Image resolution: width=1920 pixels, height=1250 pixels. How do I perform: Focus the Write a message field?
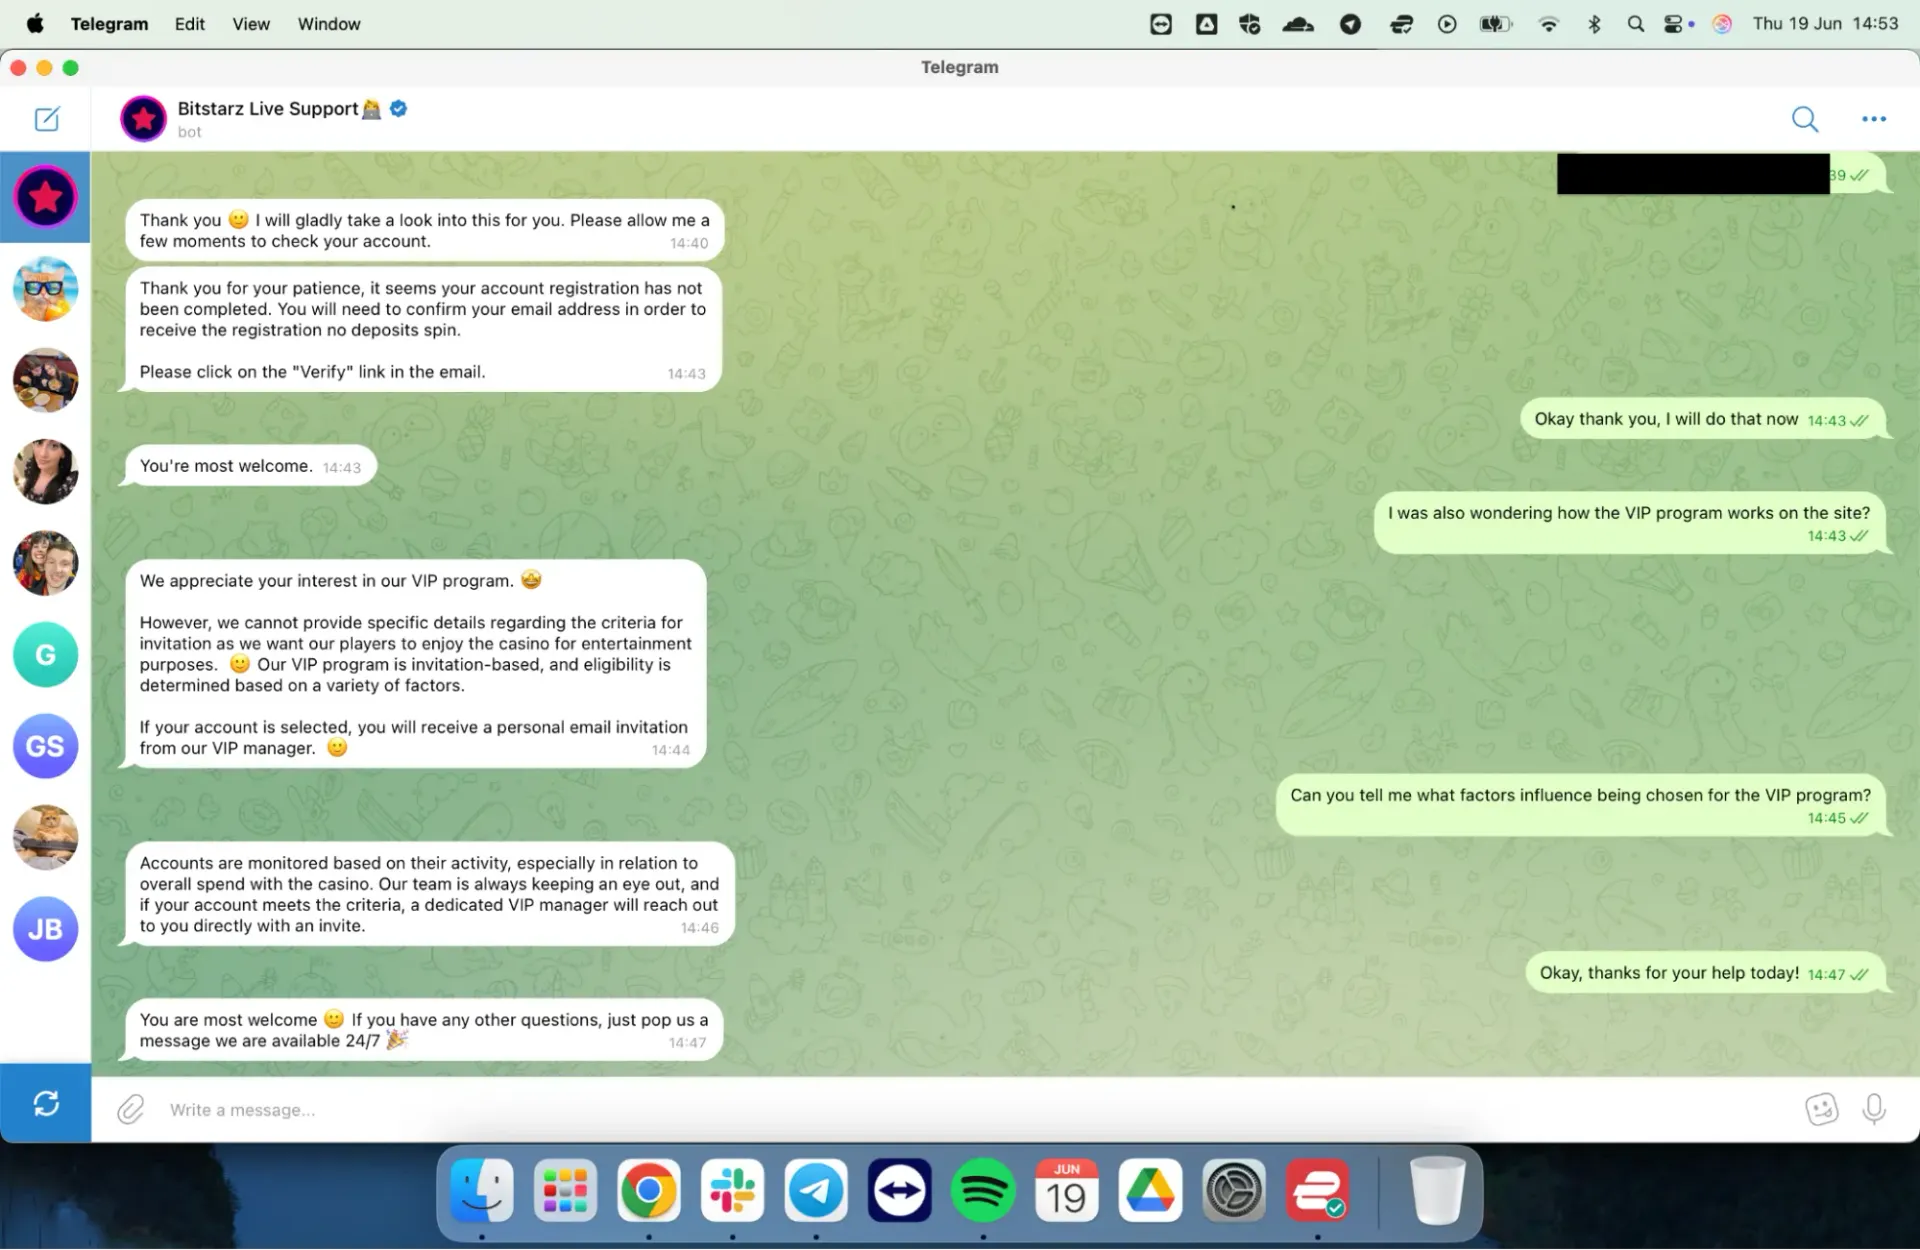click(960, 1110)
